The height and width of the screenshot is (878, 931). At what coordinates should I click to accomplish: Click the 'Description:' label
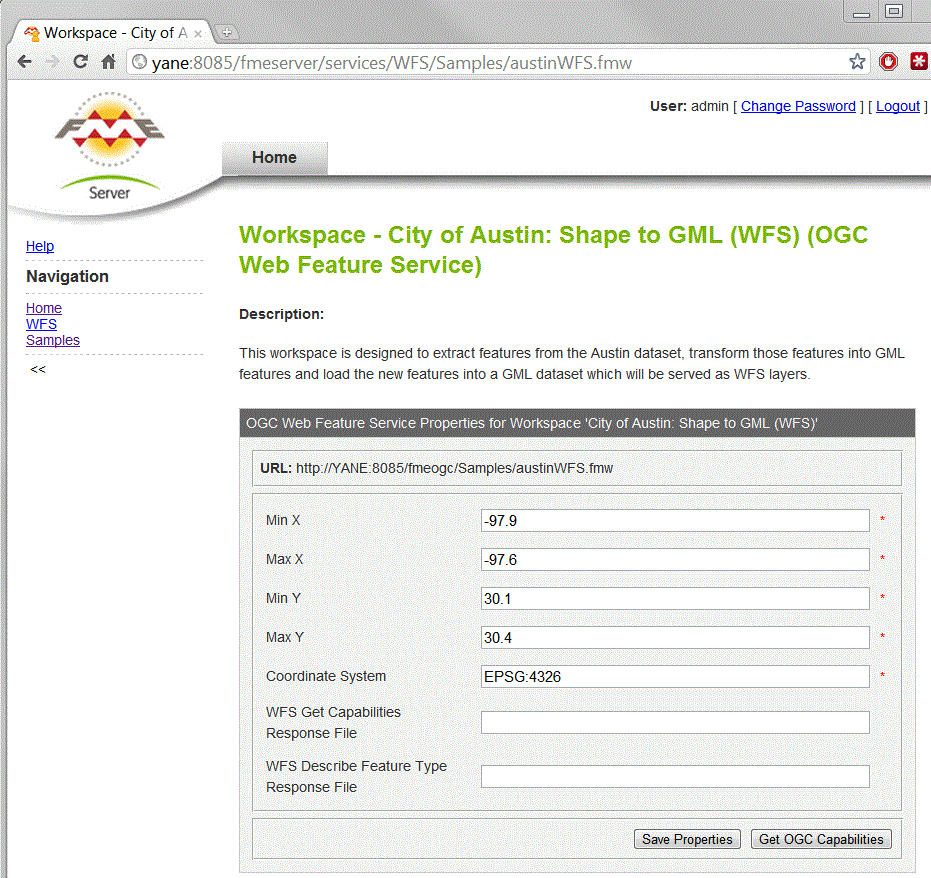point(281,315)
